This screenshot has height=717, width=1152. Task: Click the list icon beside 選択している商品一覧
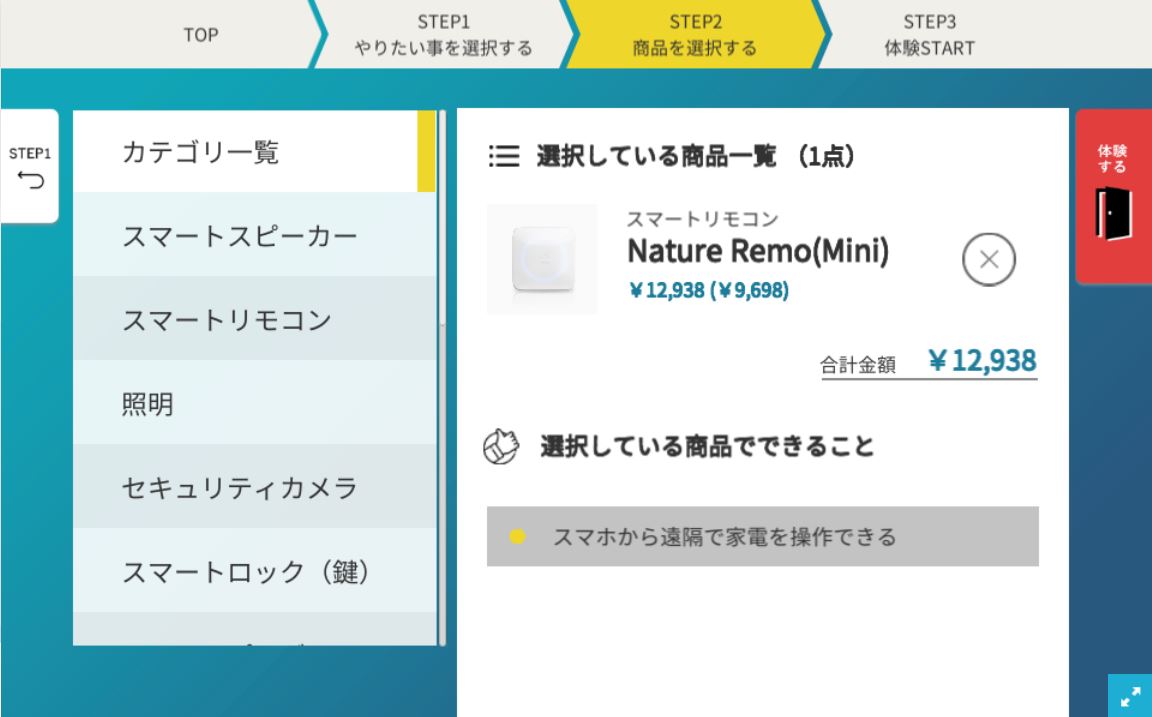point(504,156)
